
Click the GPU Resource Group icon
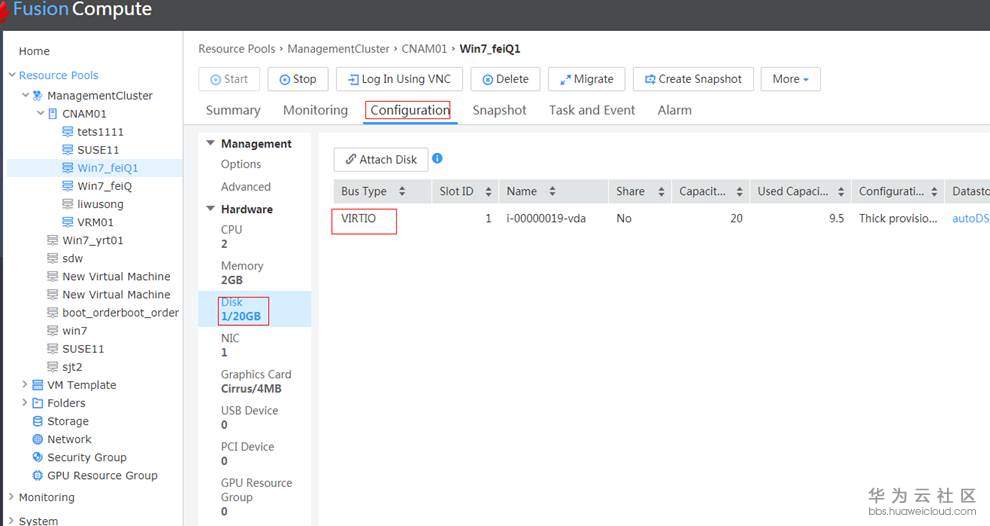38,475
